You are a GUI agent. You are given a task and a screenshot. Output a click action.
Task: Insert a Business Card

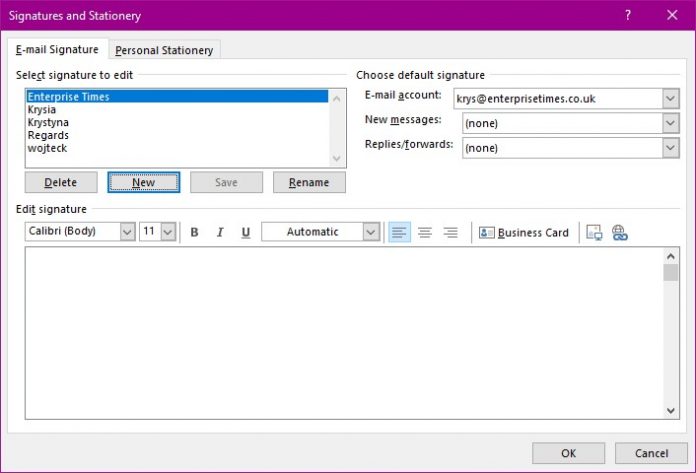pos(524,233)
